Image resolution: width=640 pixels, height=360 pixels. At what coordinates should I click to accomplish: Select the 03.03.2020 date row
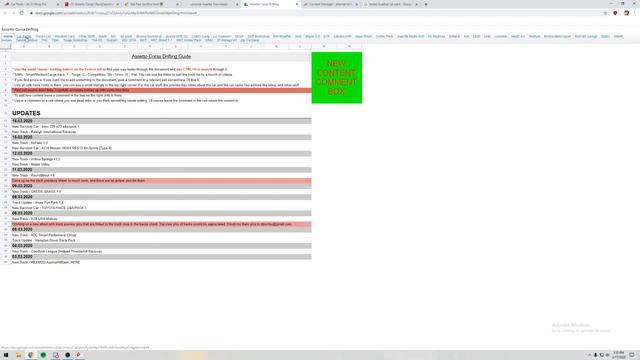coord(161,257)
